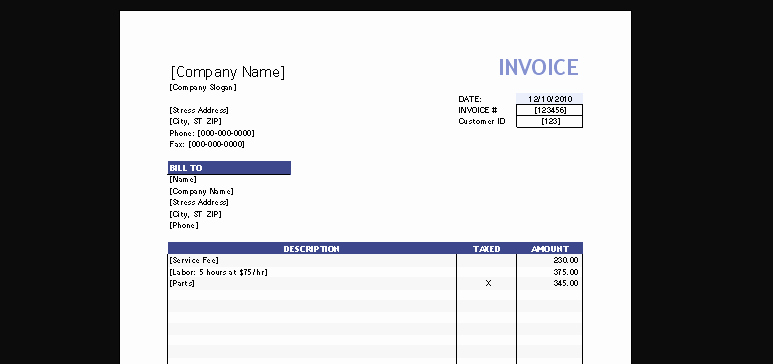Select the [Phone] line under BILL TO

click(184, 225)
